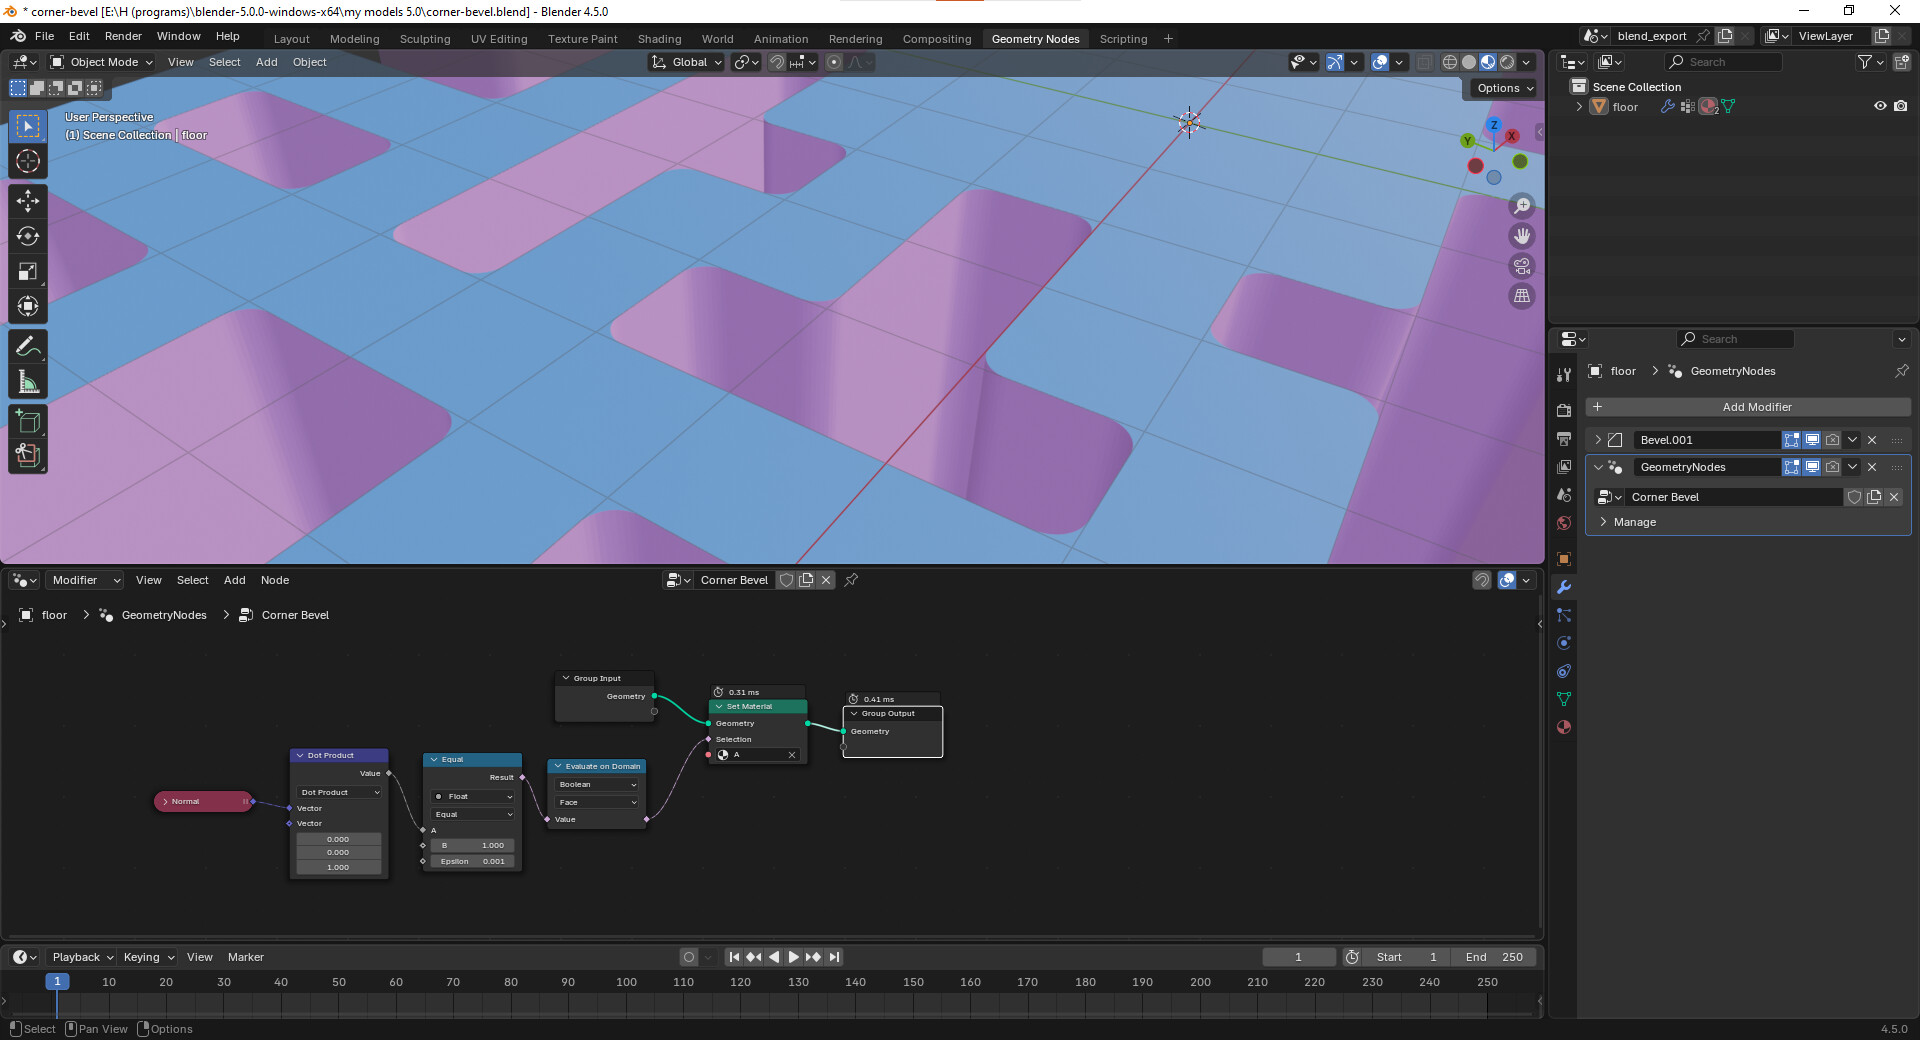The image size is (1920, 1040).
Task: Open Global transform orientation dropdown
Action: pos(687,62)
